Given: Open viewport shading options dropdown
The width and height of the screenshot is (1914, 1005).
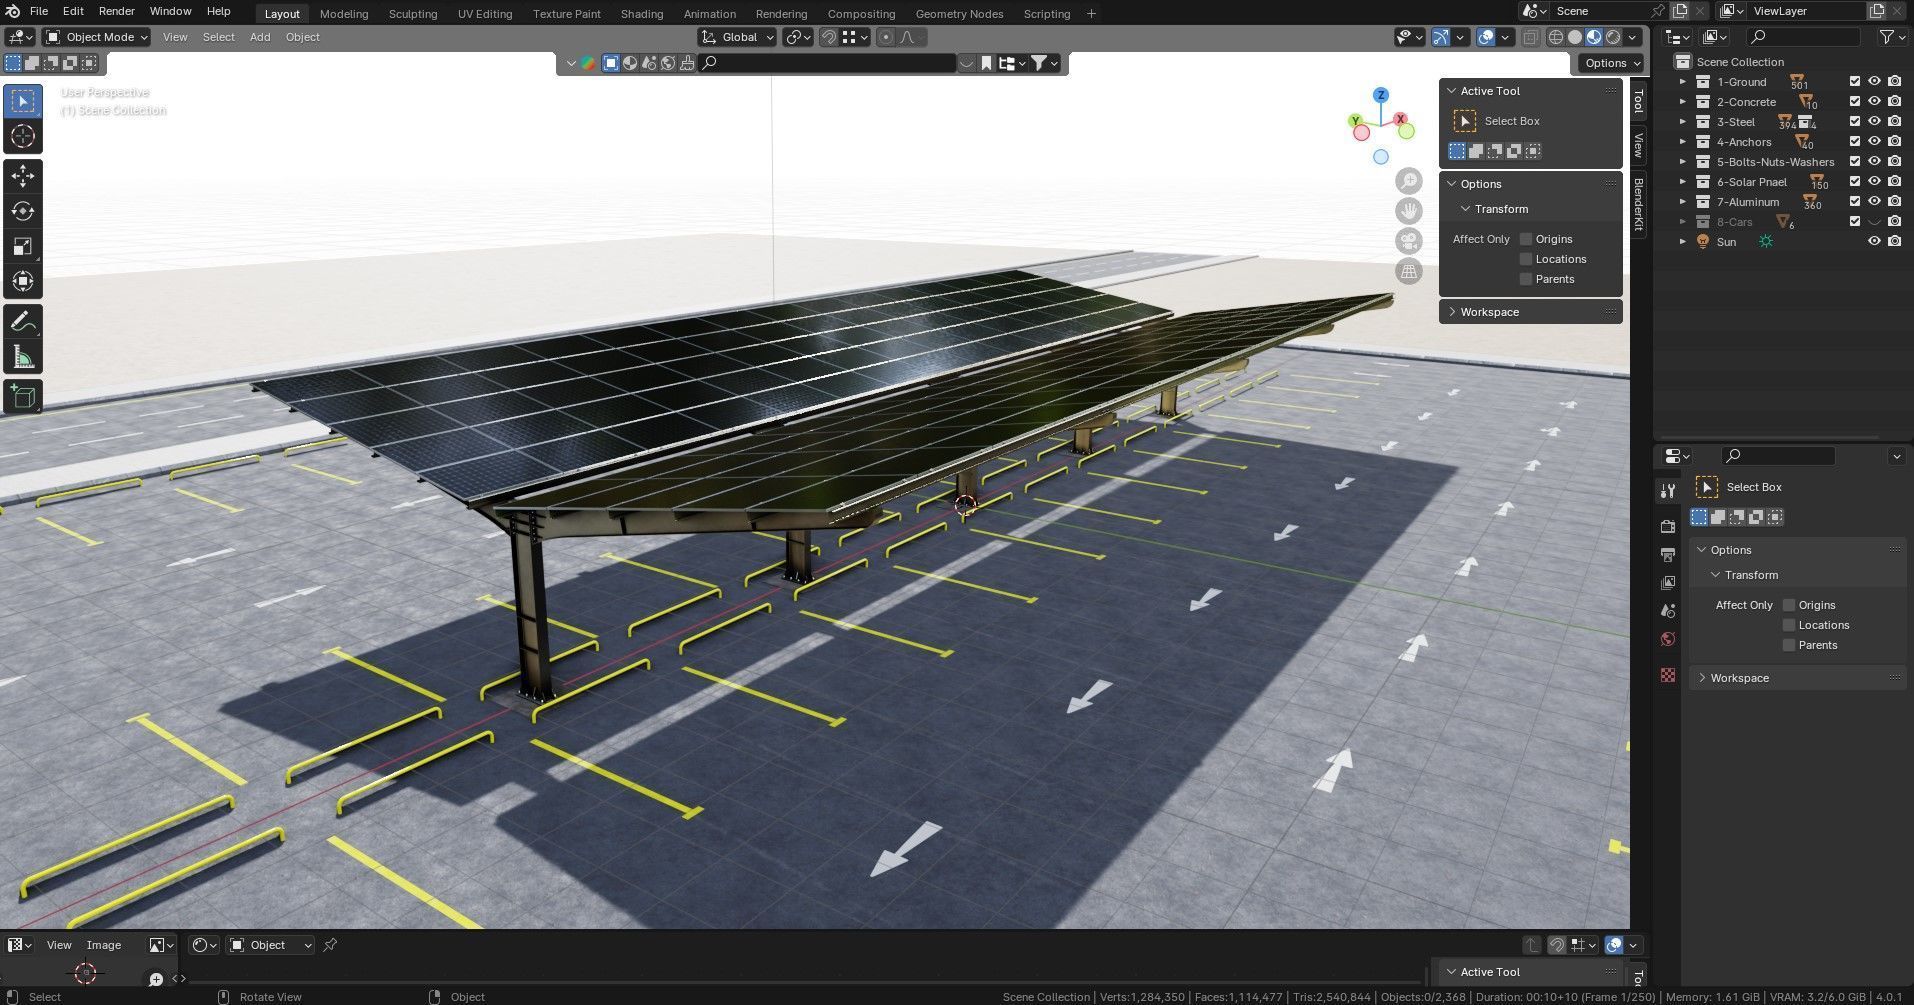Looking at the screenshot, I should (1633, 37).
